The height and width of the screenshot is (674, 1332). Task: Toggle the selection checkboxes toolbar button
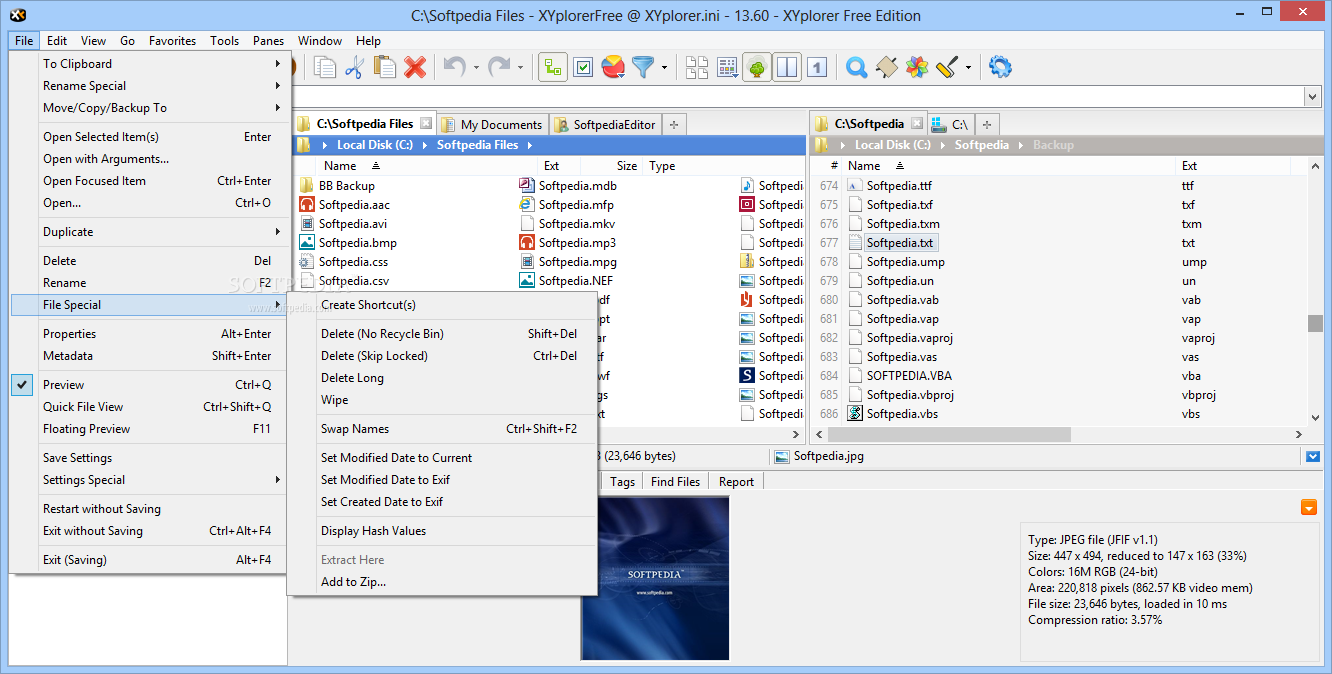(583, 67)
